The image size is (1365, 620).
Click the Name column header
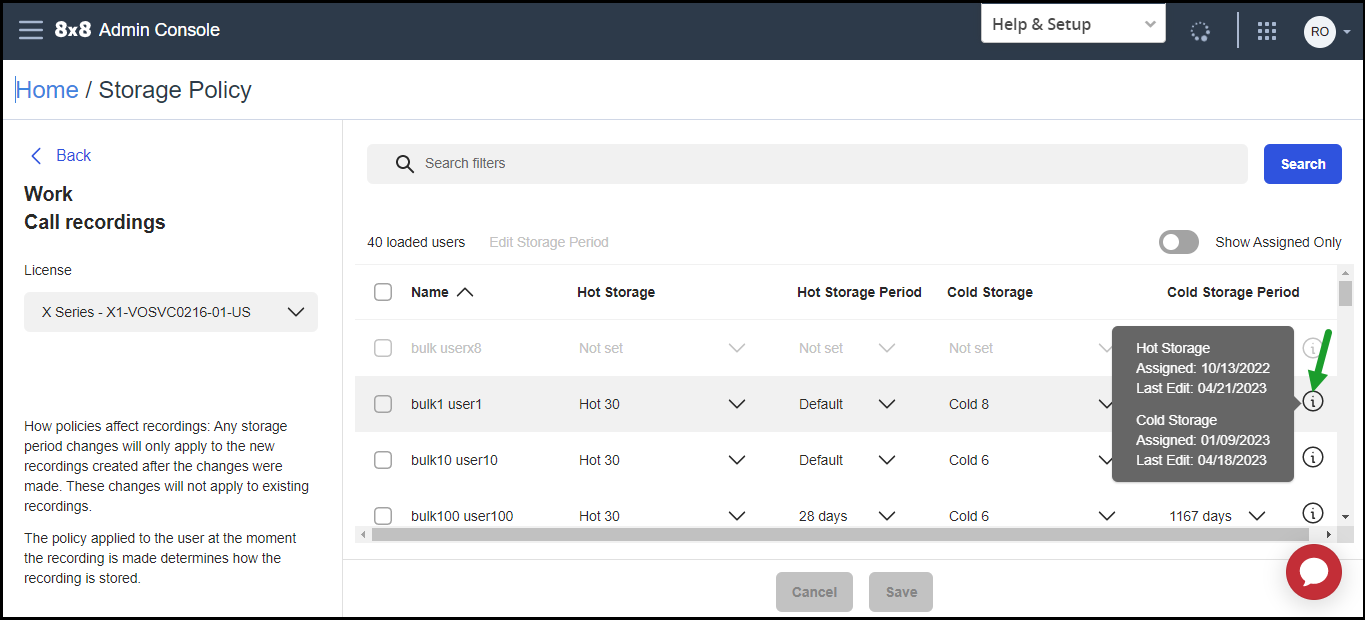tap(430, 292)
